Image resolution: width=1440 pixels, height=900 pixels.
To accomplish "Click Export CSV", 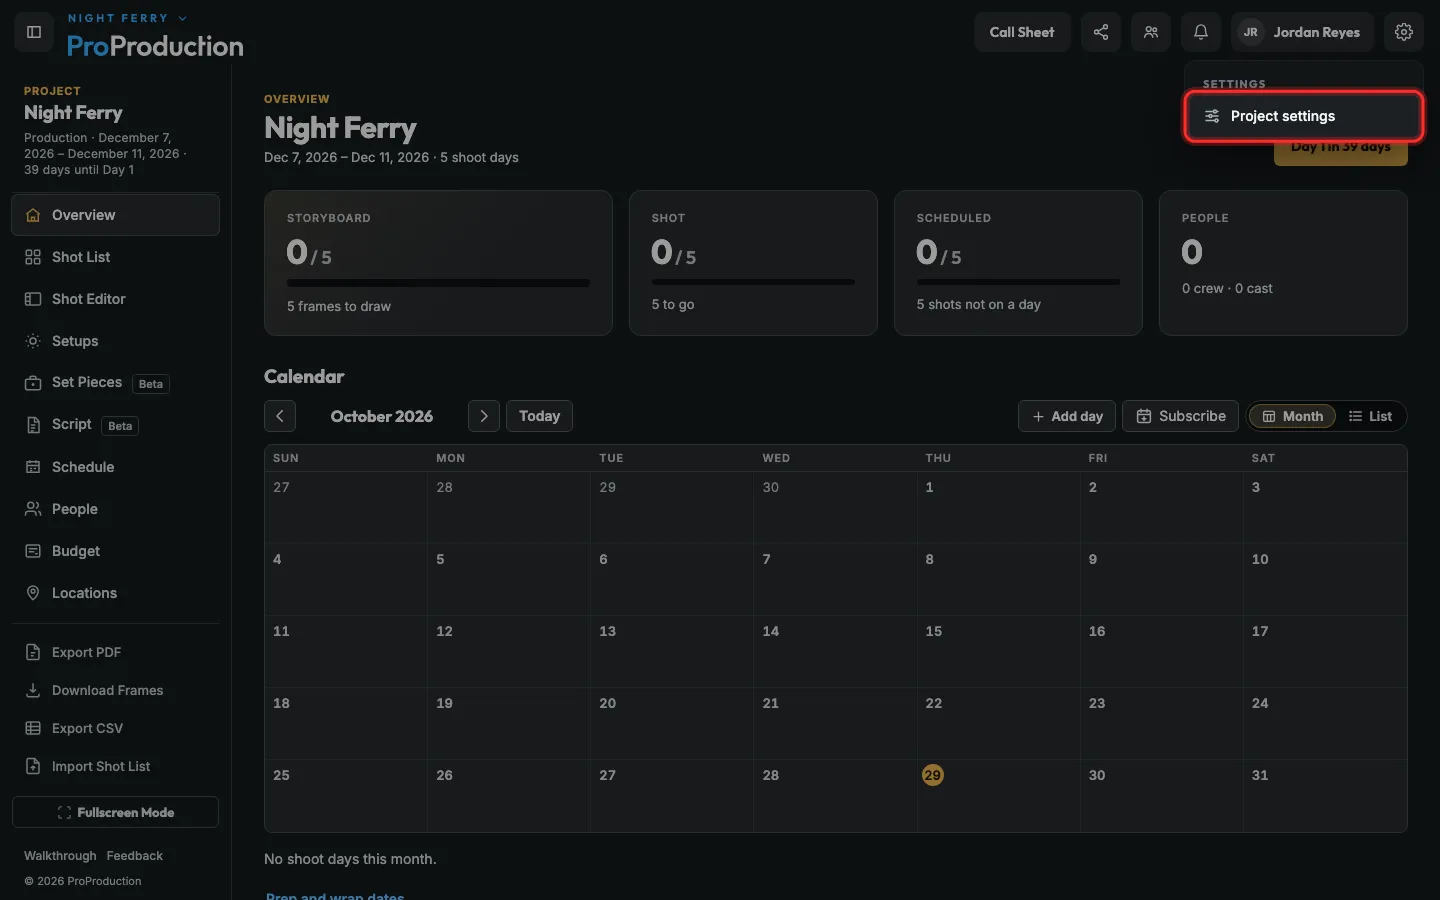I will [x=115, y=728].
